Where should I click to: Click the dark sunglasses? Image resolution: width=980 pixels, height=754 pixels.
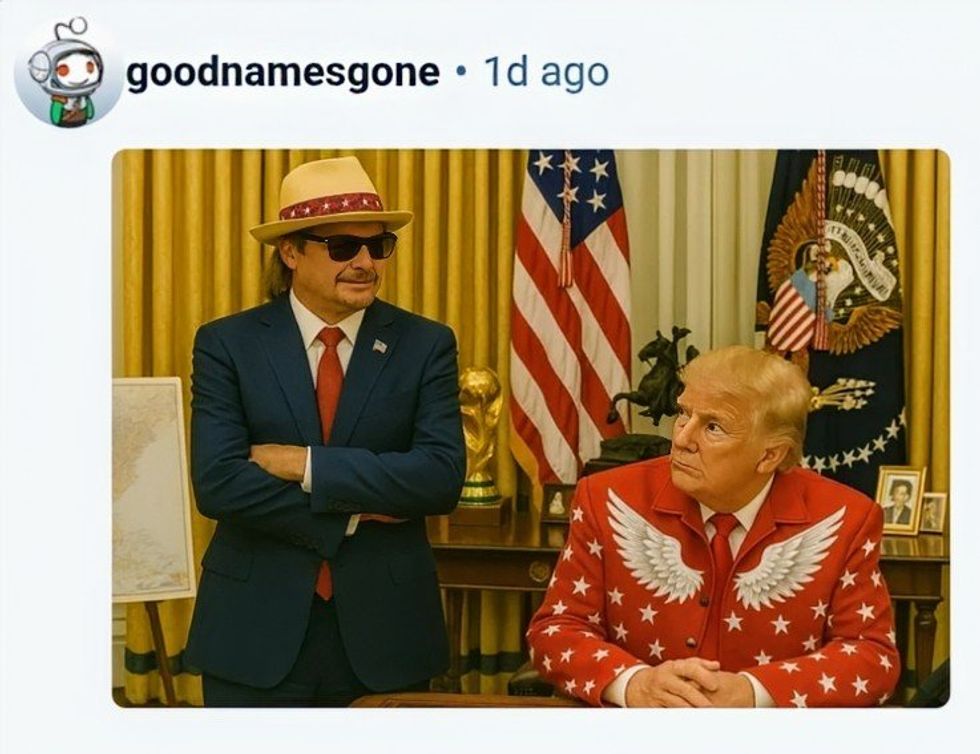pos(350,246)
